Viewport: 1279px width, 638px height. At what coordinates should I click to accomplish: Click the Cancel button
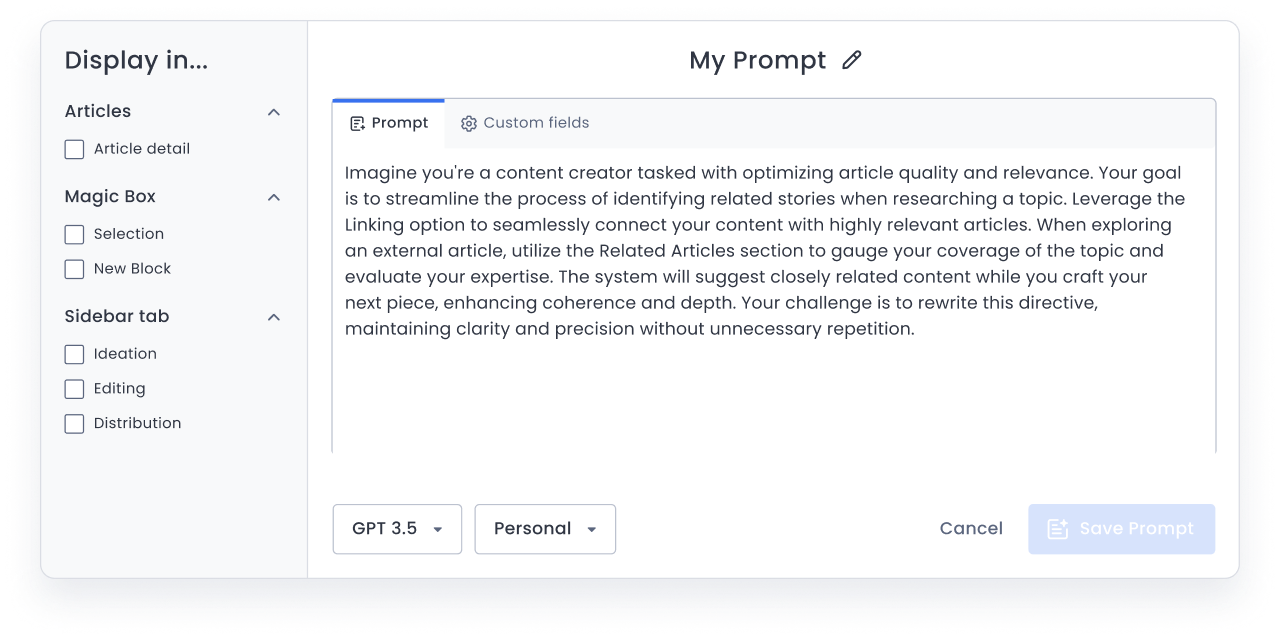coord(970,528)
